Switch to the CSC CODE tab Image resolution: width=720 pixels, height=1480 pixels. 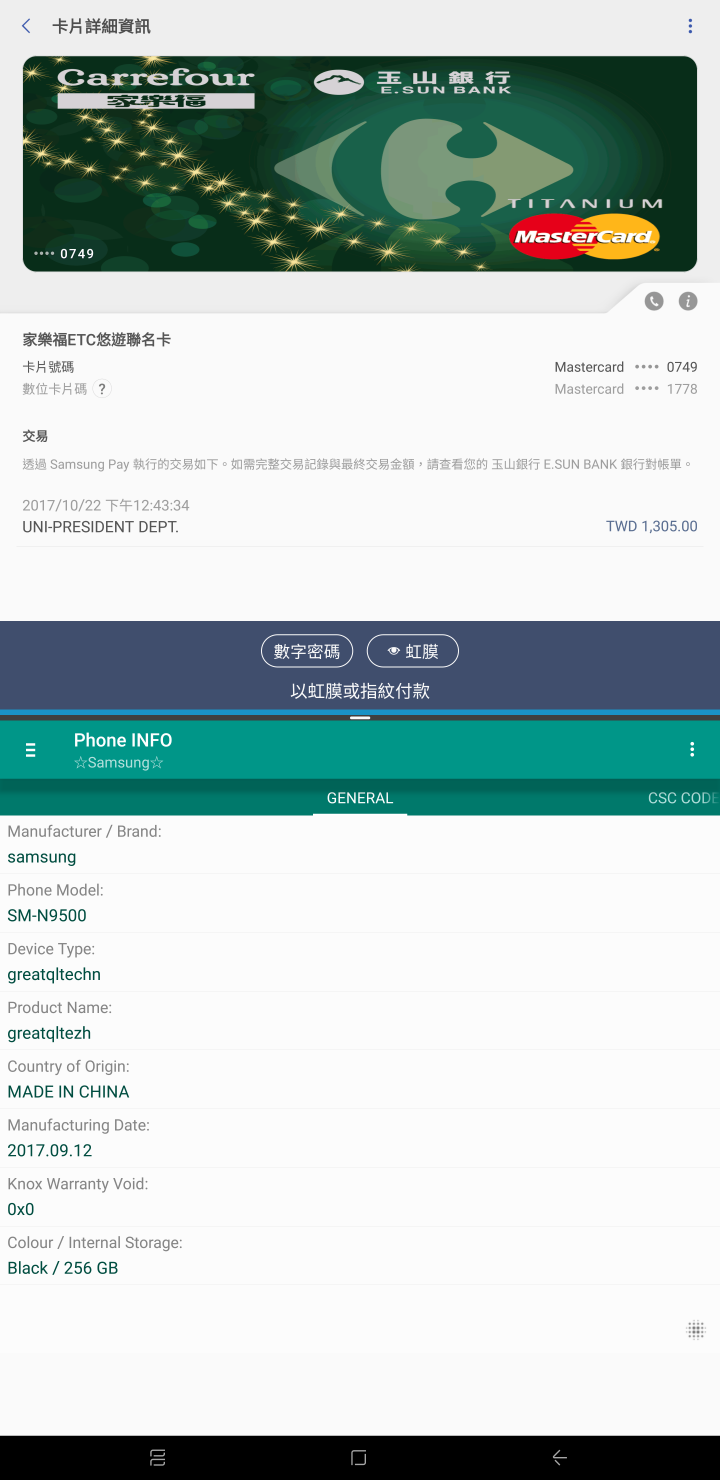point(683,798)
